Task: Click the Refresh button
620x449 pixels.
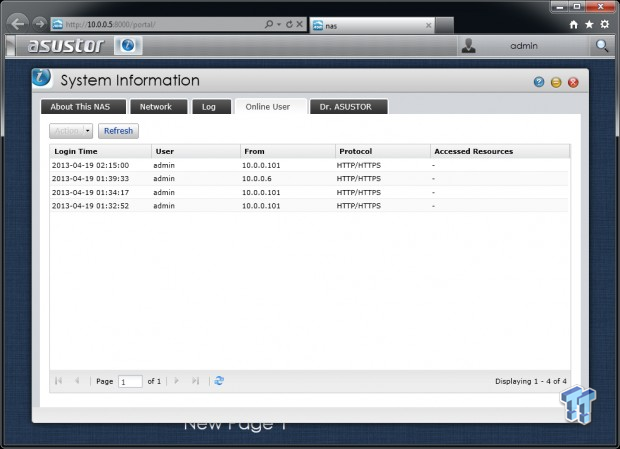Action: [118, 131]
